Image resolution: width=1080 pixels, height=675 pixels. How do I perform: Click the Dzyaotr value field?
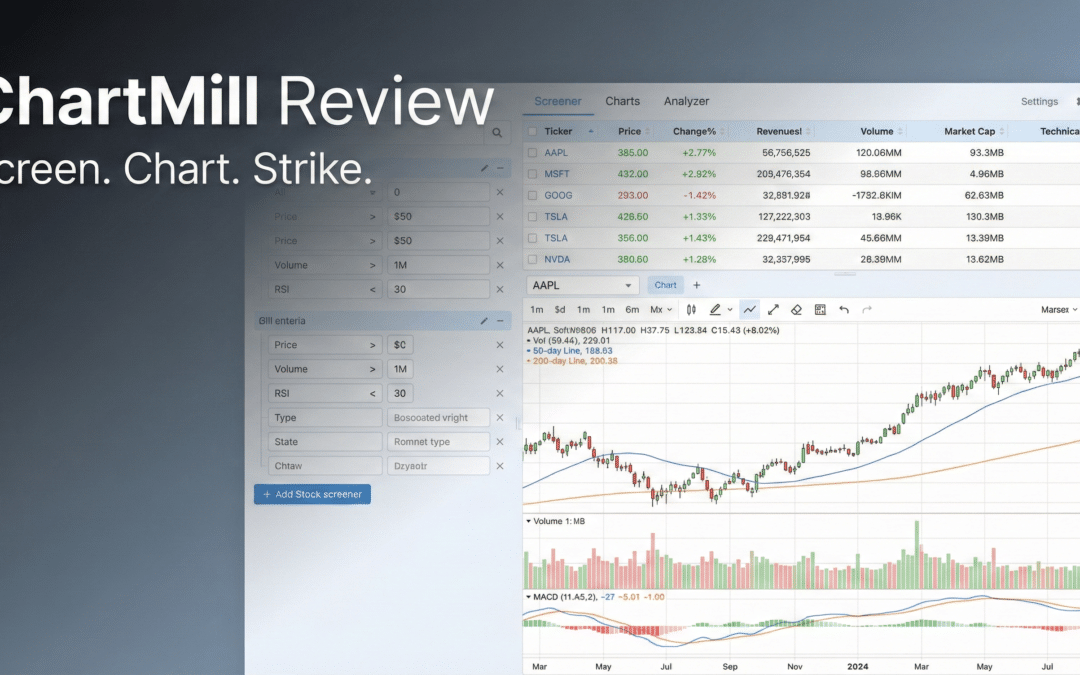click(x=438, y=466)
